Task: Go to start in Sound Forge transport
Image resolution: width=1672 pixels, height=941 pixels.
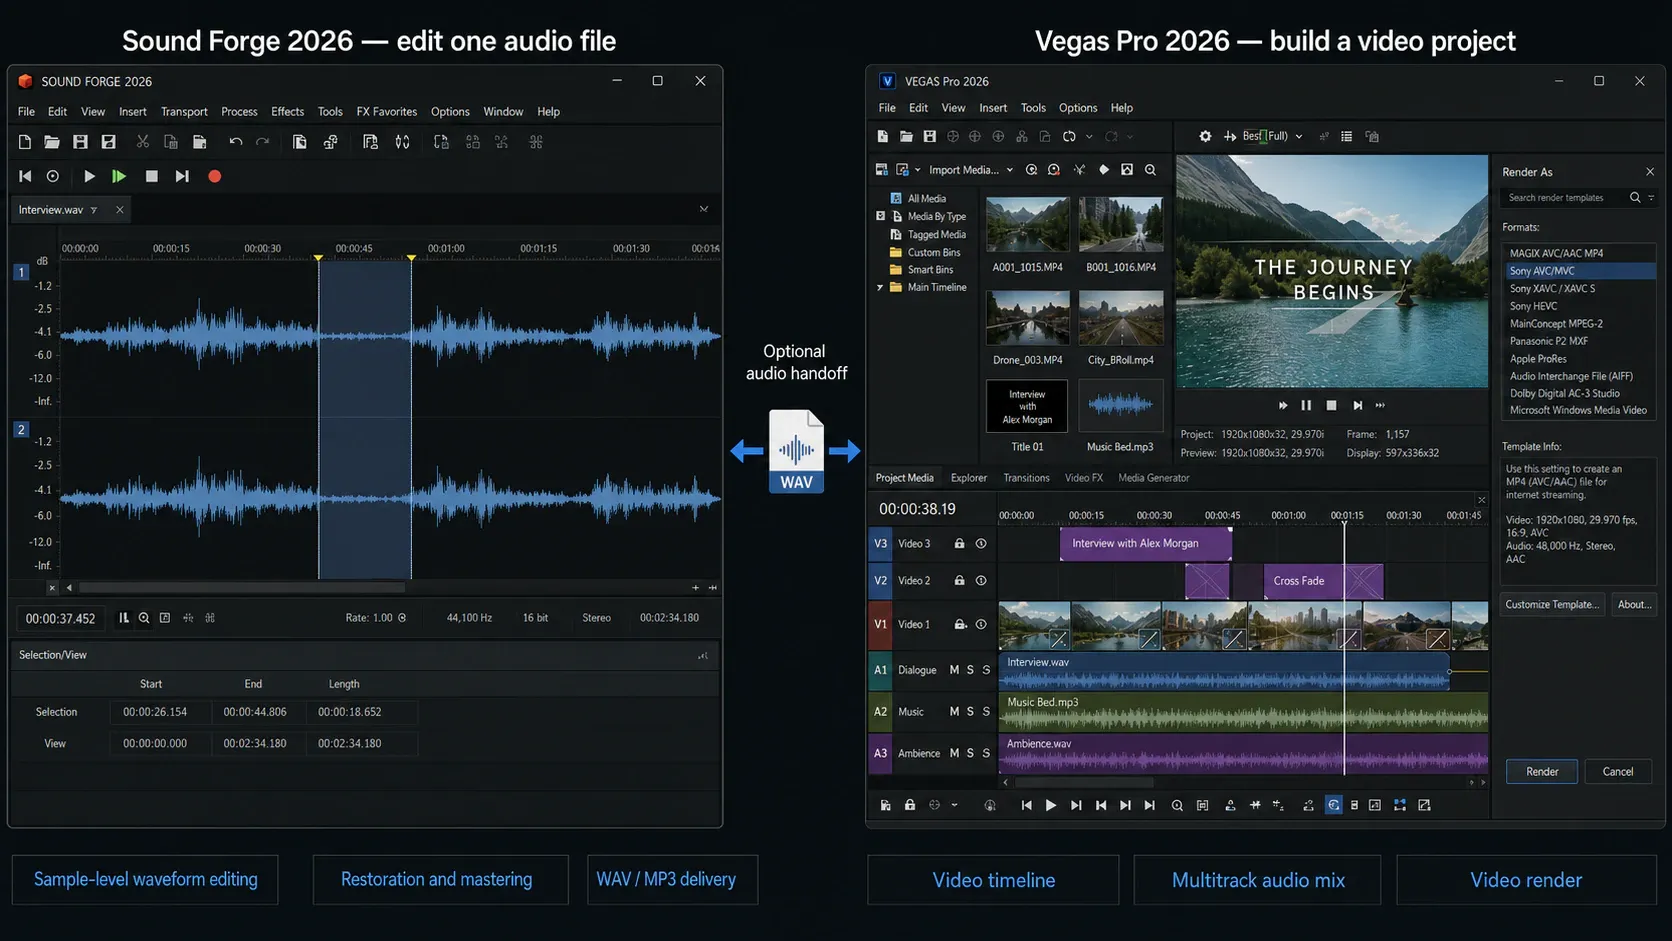Action: (x=25, y=176)
